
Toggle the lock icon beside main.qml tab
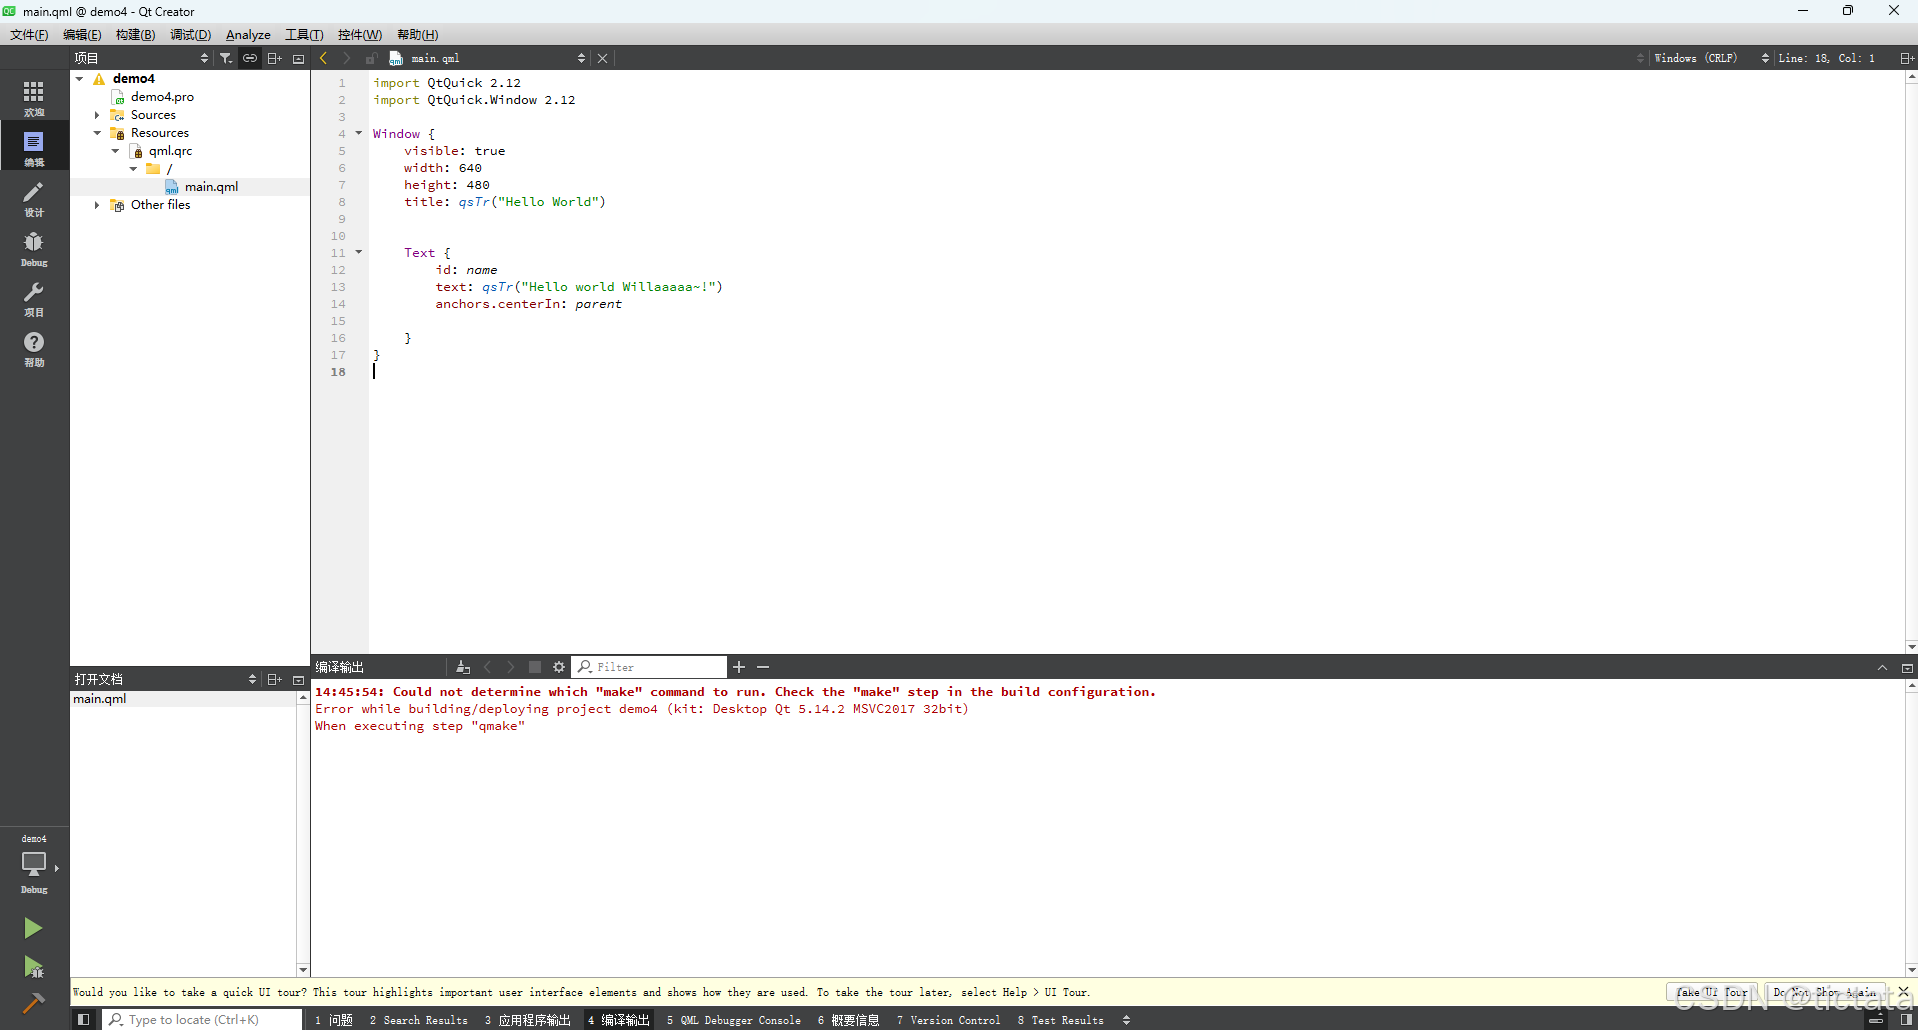click(370, 58)
